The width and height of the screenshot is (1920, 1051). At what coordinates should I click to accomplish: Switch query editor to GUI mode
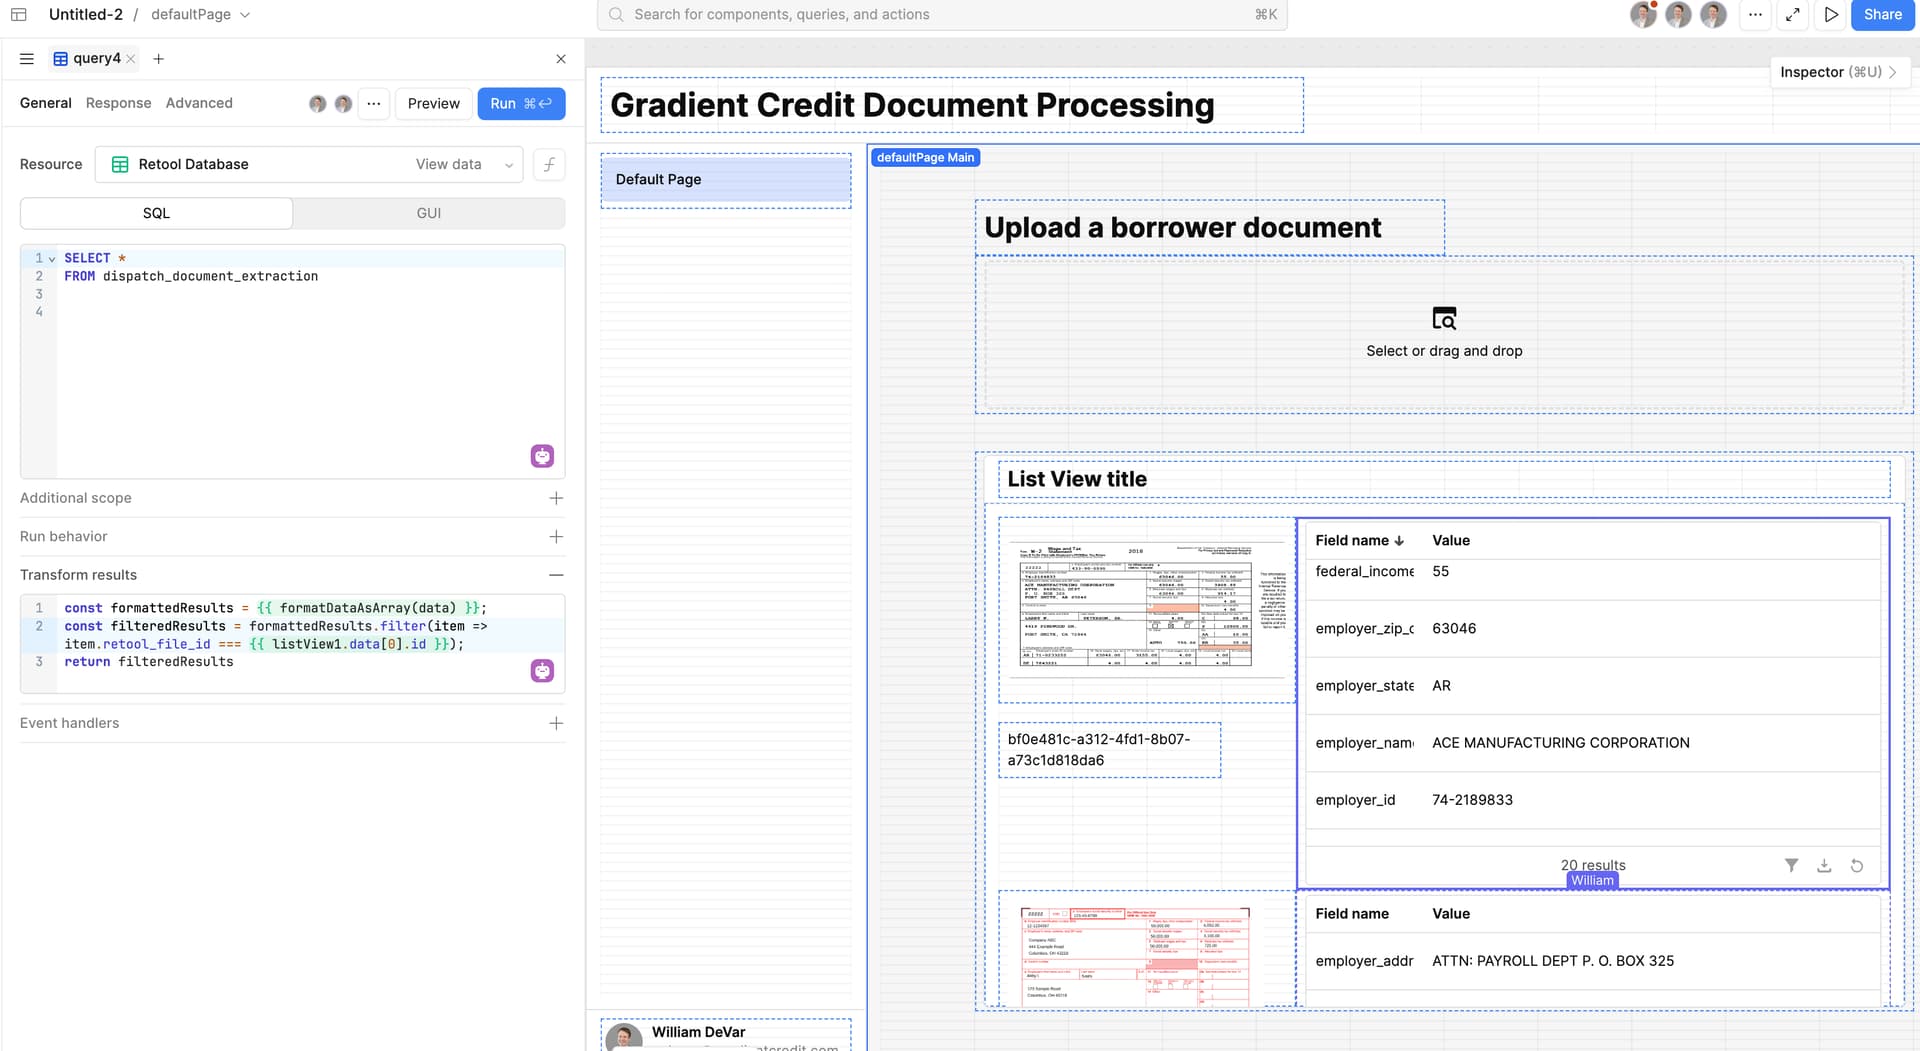click(429, 213)
